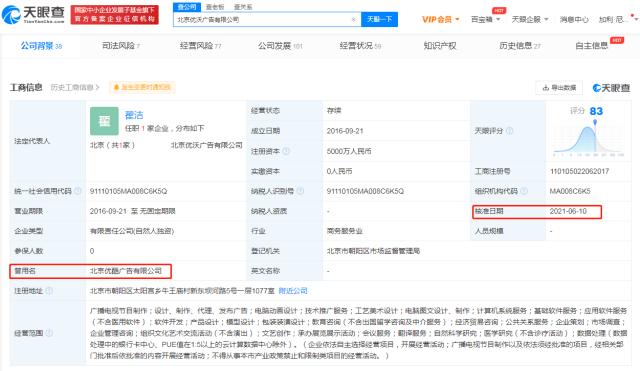The image size is (640, 371).
Task: Select the industry value 商务服务业
Action: pos(344,231)
